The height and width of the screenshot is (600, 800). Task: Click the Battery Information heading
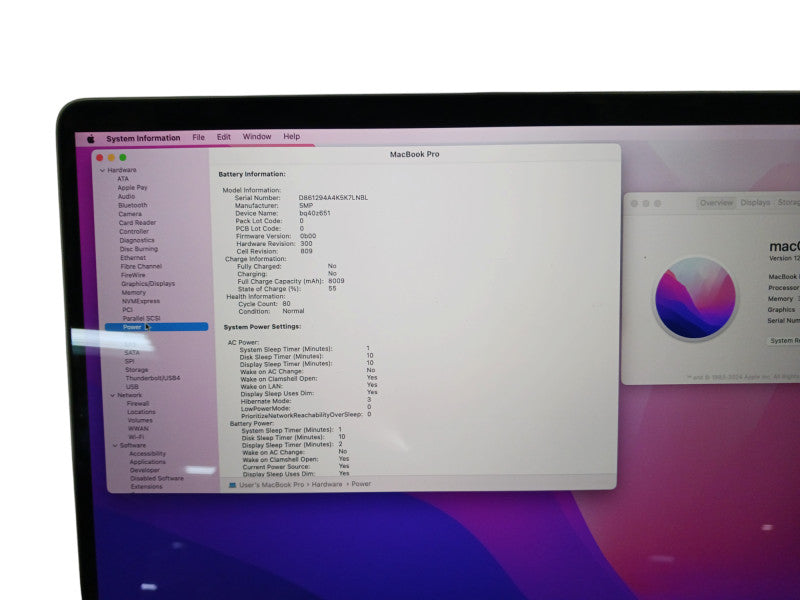tap(252, 174)
